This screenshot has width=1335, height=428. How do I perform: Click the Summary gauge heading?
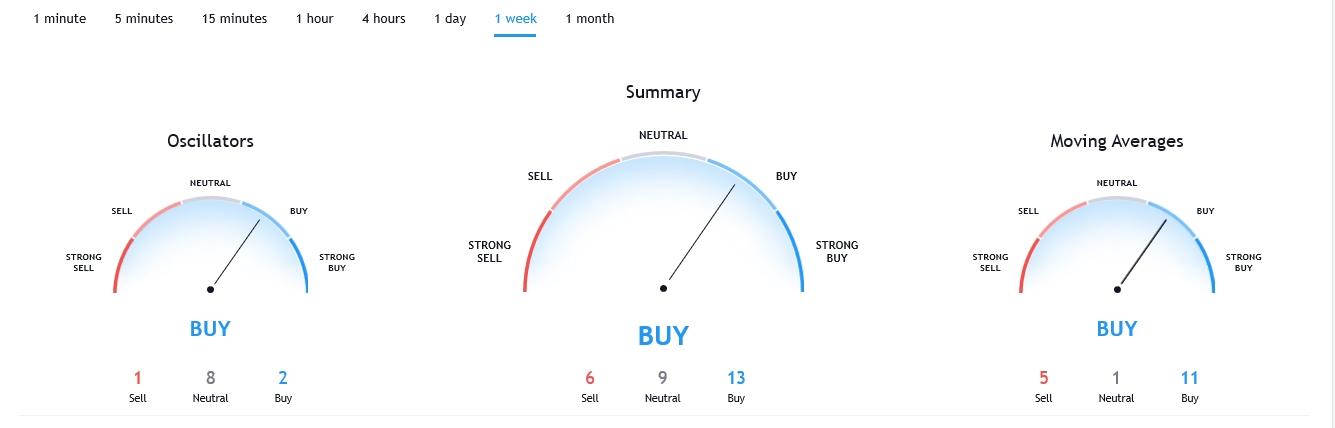663,92
